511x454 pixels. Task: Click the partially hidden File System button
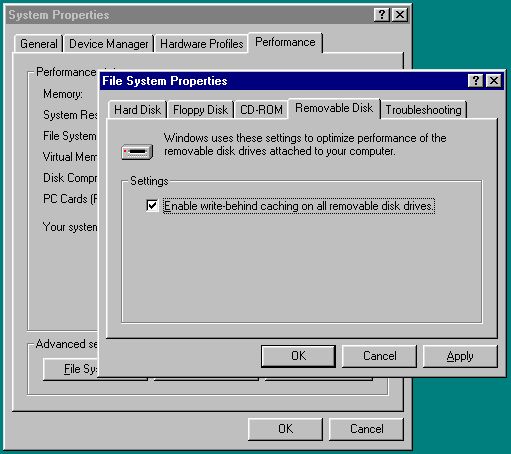pyautogui.click(x=71, y=369)
